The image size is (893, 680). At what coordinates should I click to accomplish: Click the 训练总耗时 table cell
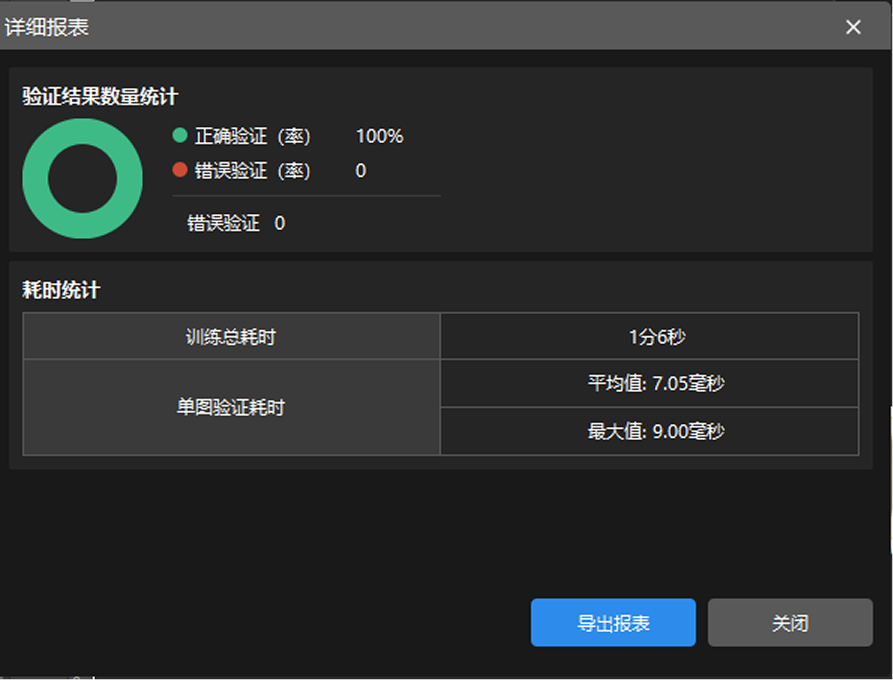click(x=231, y=337)
